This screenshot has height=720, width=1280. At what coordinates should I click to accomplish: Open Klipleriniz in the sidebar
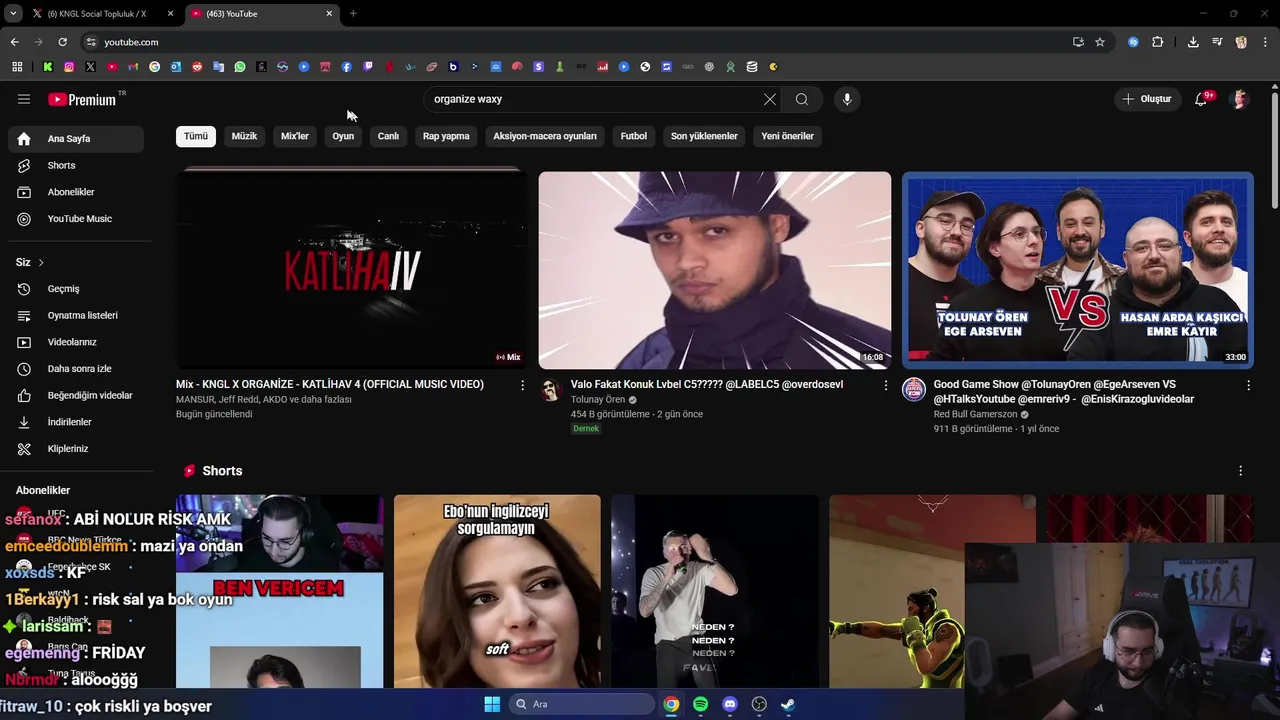tap(76, 448)
